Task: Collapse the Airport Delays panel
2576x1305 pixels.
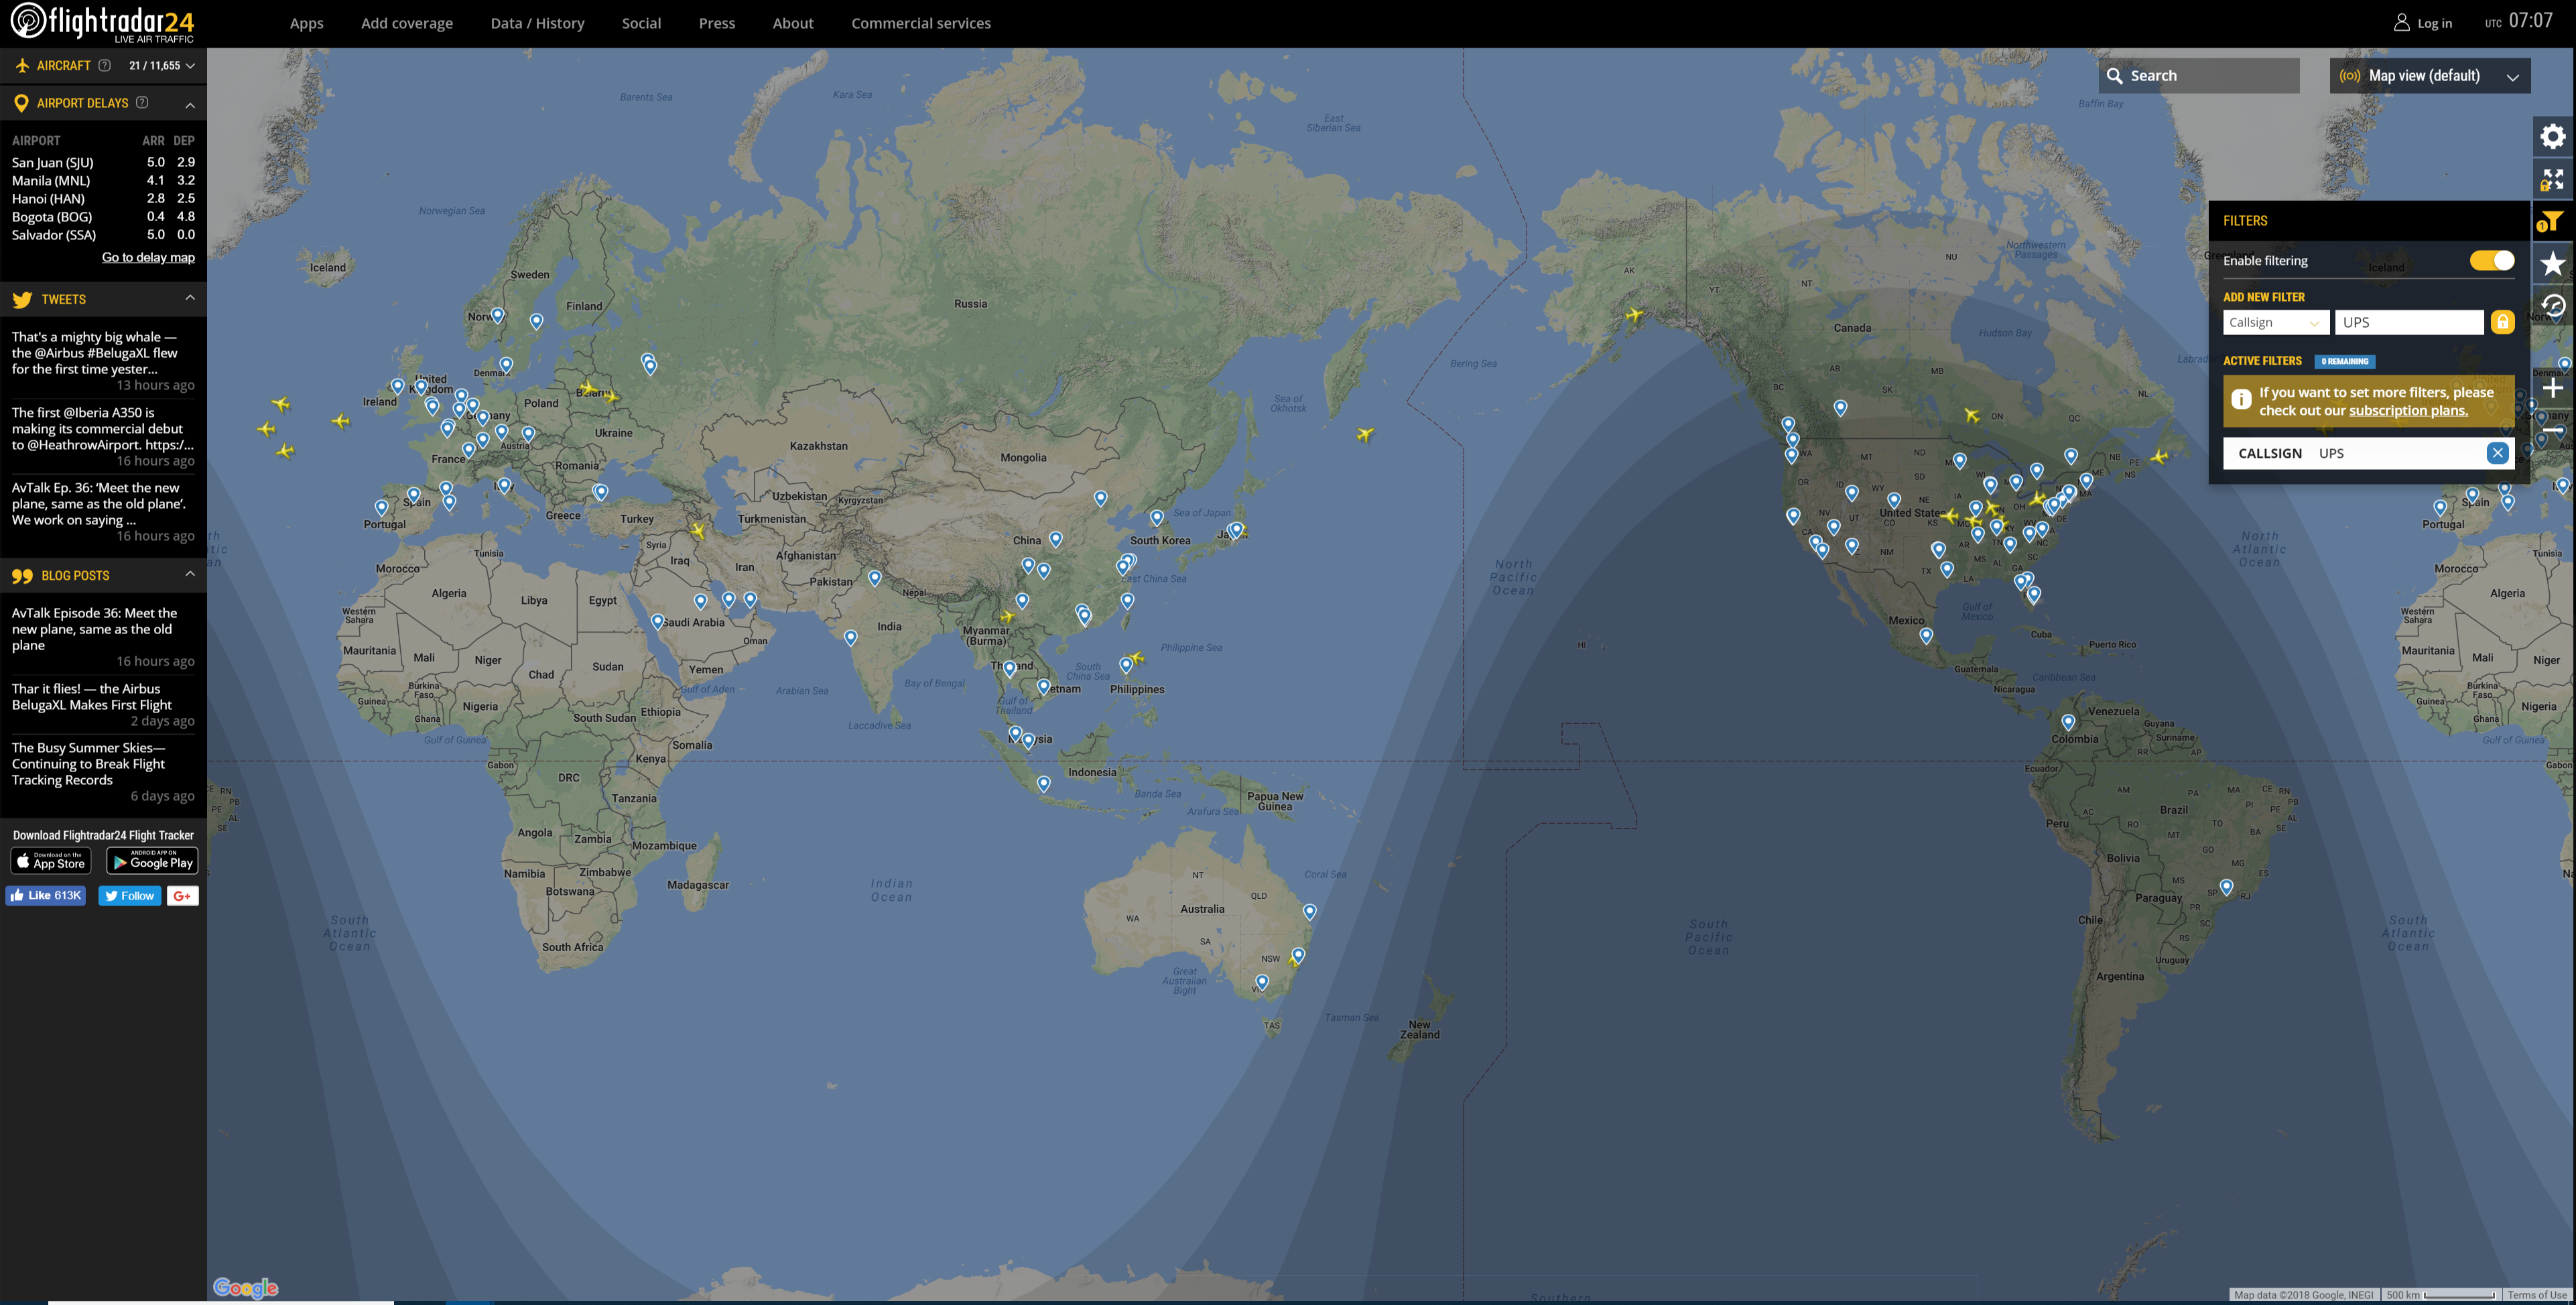Action: click(190, 104)
